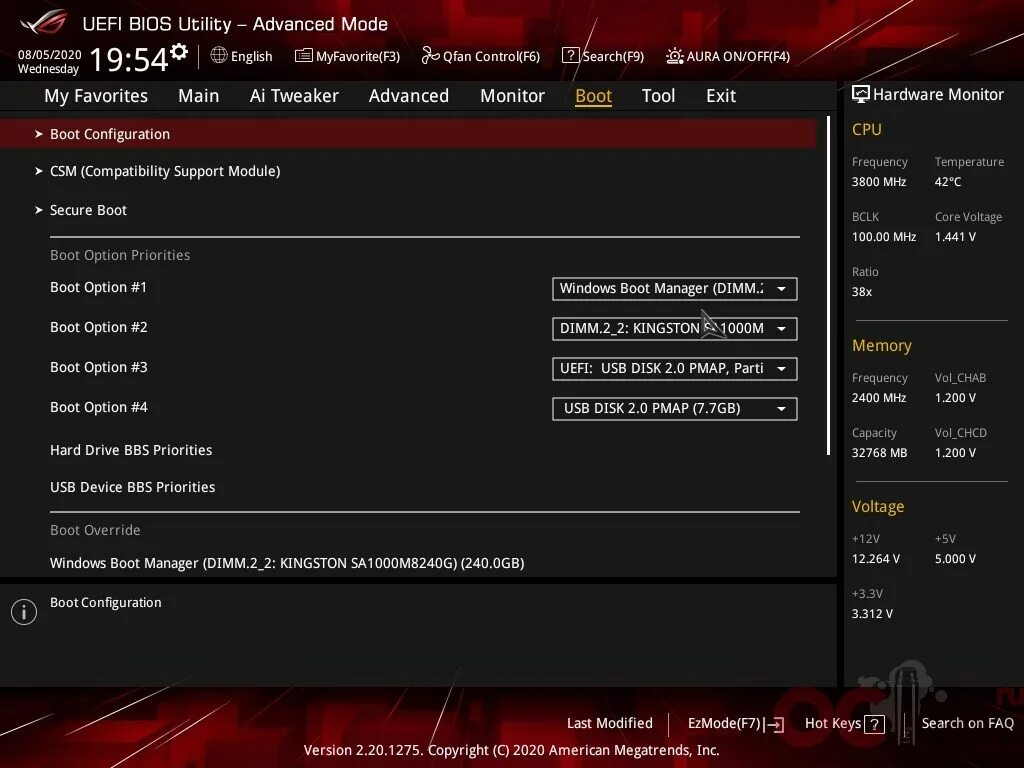Click the BCLK value 100.00 MHz
The image size is (1024, 768).
point(884,236)
